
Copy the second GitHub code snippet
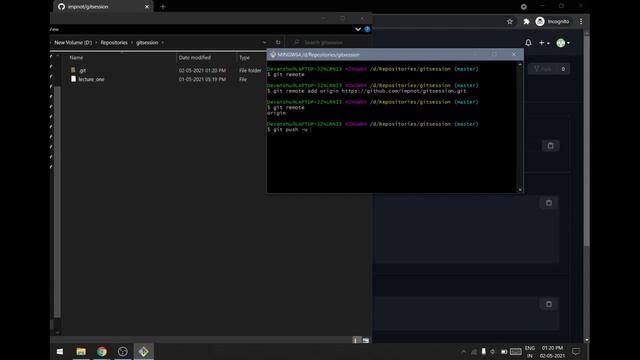tap(549, 203)
